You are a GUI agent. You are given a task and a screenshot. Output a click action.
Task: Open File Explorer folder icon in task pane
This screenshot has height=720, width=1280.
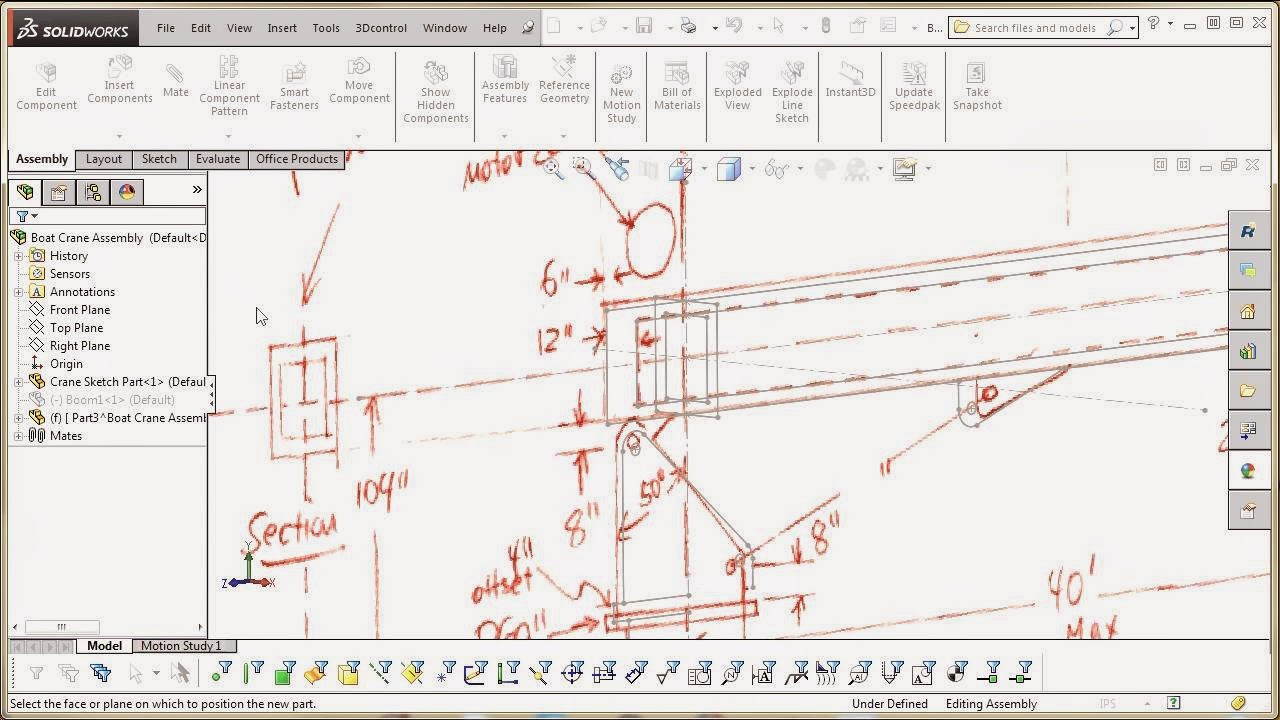1248,391
